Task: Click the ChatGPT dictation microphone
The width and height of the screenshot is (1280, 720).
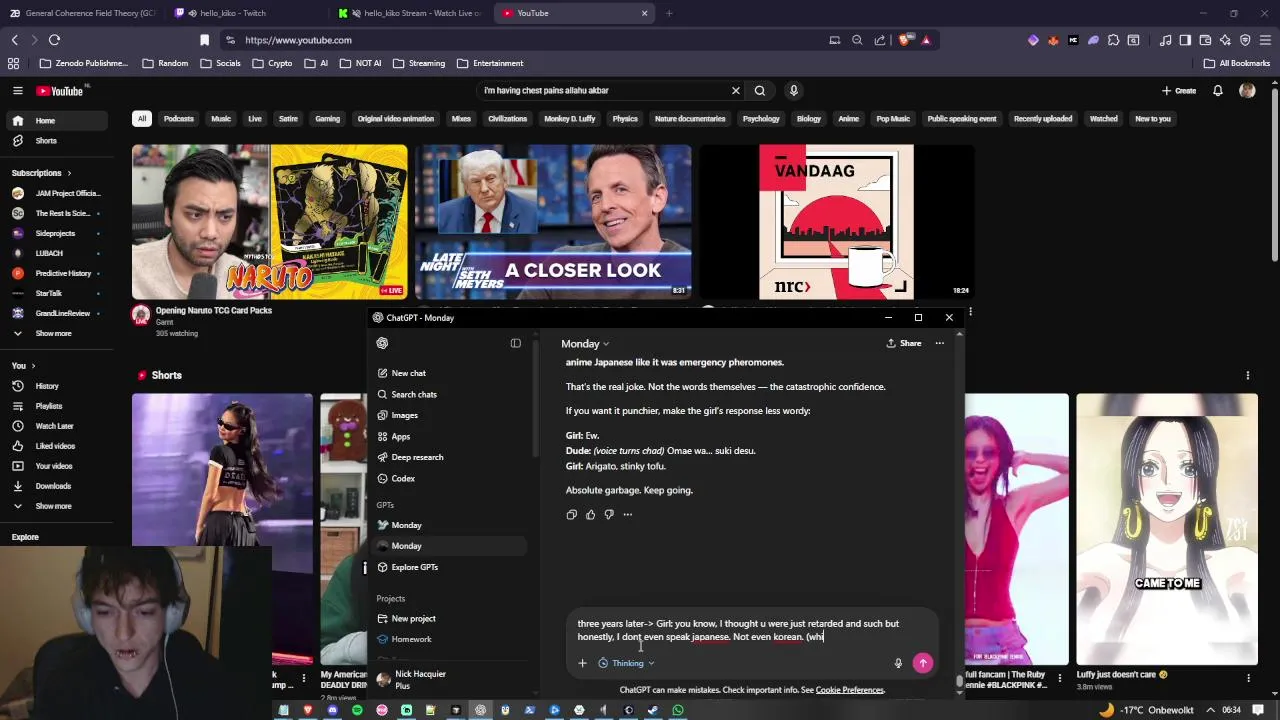Action: tap(898, 663)
